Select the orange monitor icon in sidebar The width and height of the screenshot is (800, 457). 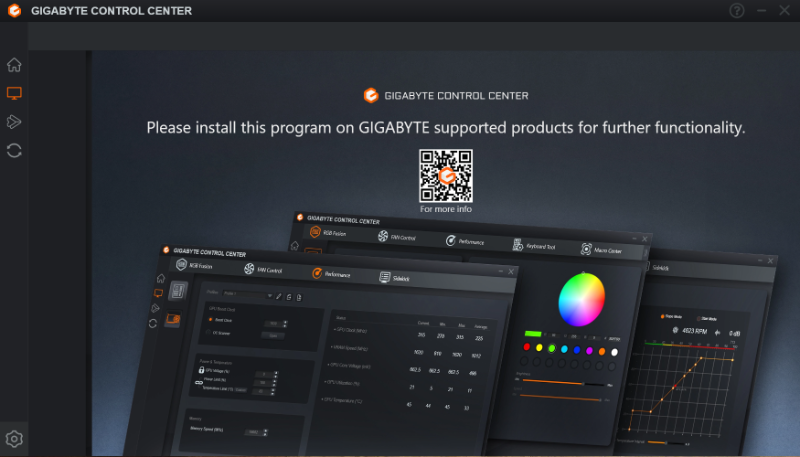(14, 93)
